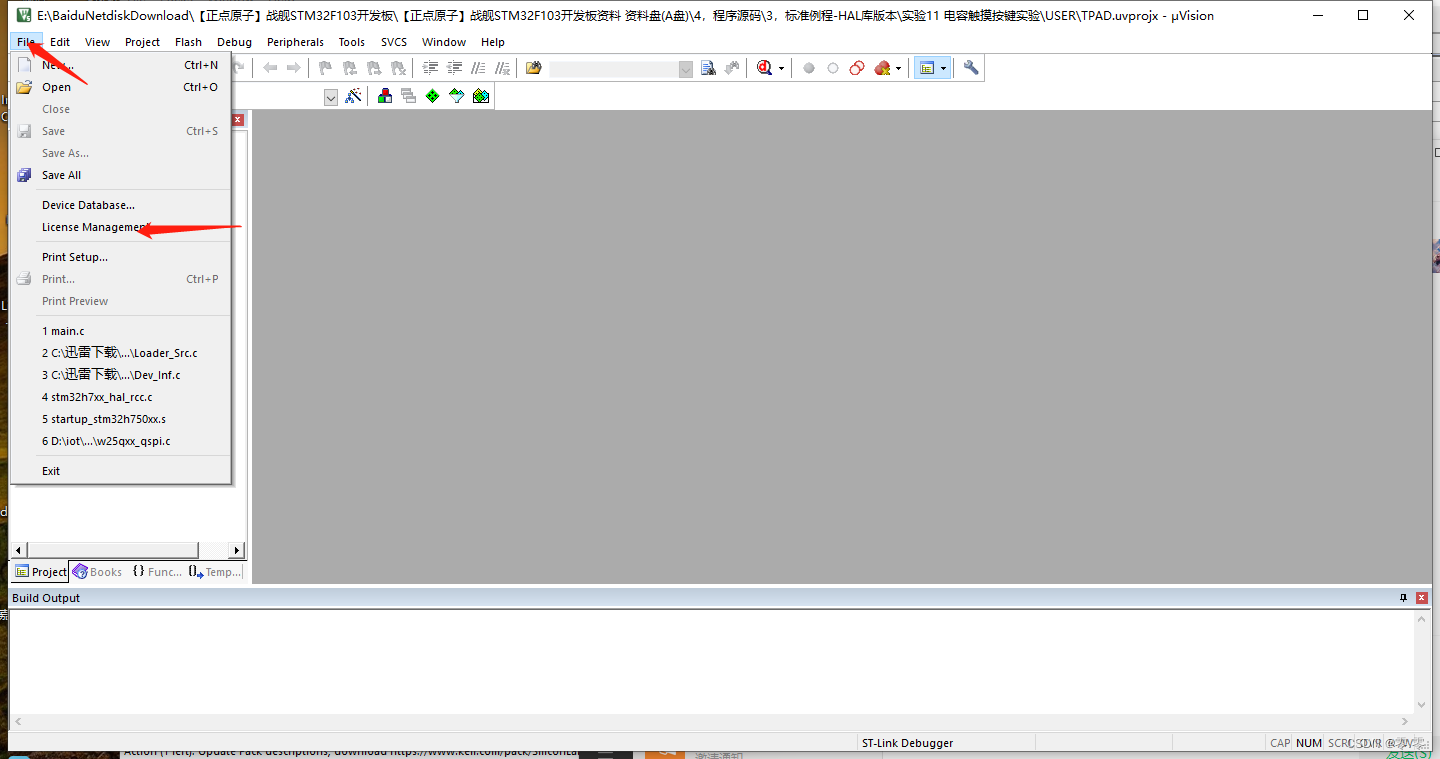Image resolution: width=1440 pixels, height=759 pixels.
Task: Go to next bookmark icon
Action: pyautogui.click(x=373, y=68)
